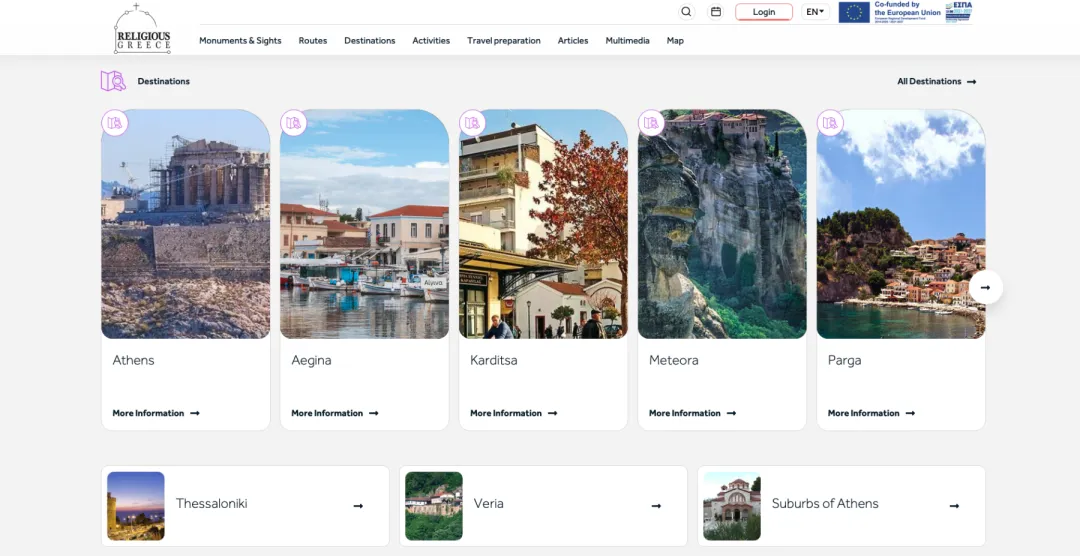
Task: Click More Information under Parga
Action: (870, 413)
